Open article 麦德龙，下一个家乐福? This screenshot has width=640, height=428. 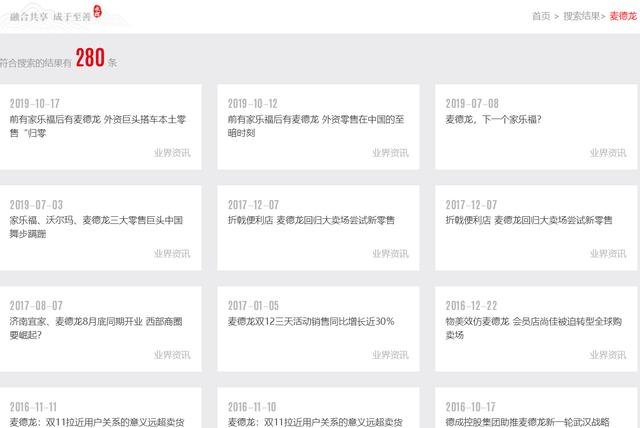pos(493,120)
